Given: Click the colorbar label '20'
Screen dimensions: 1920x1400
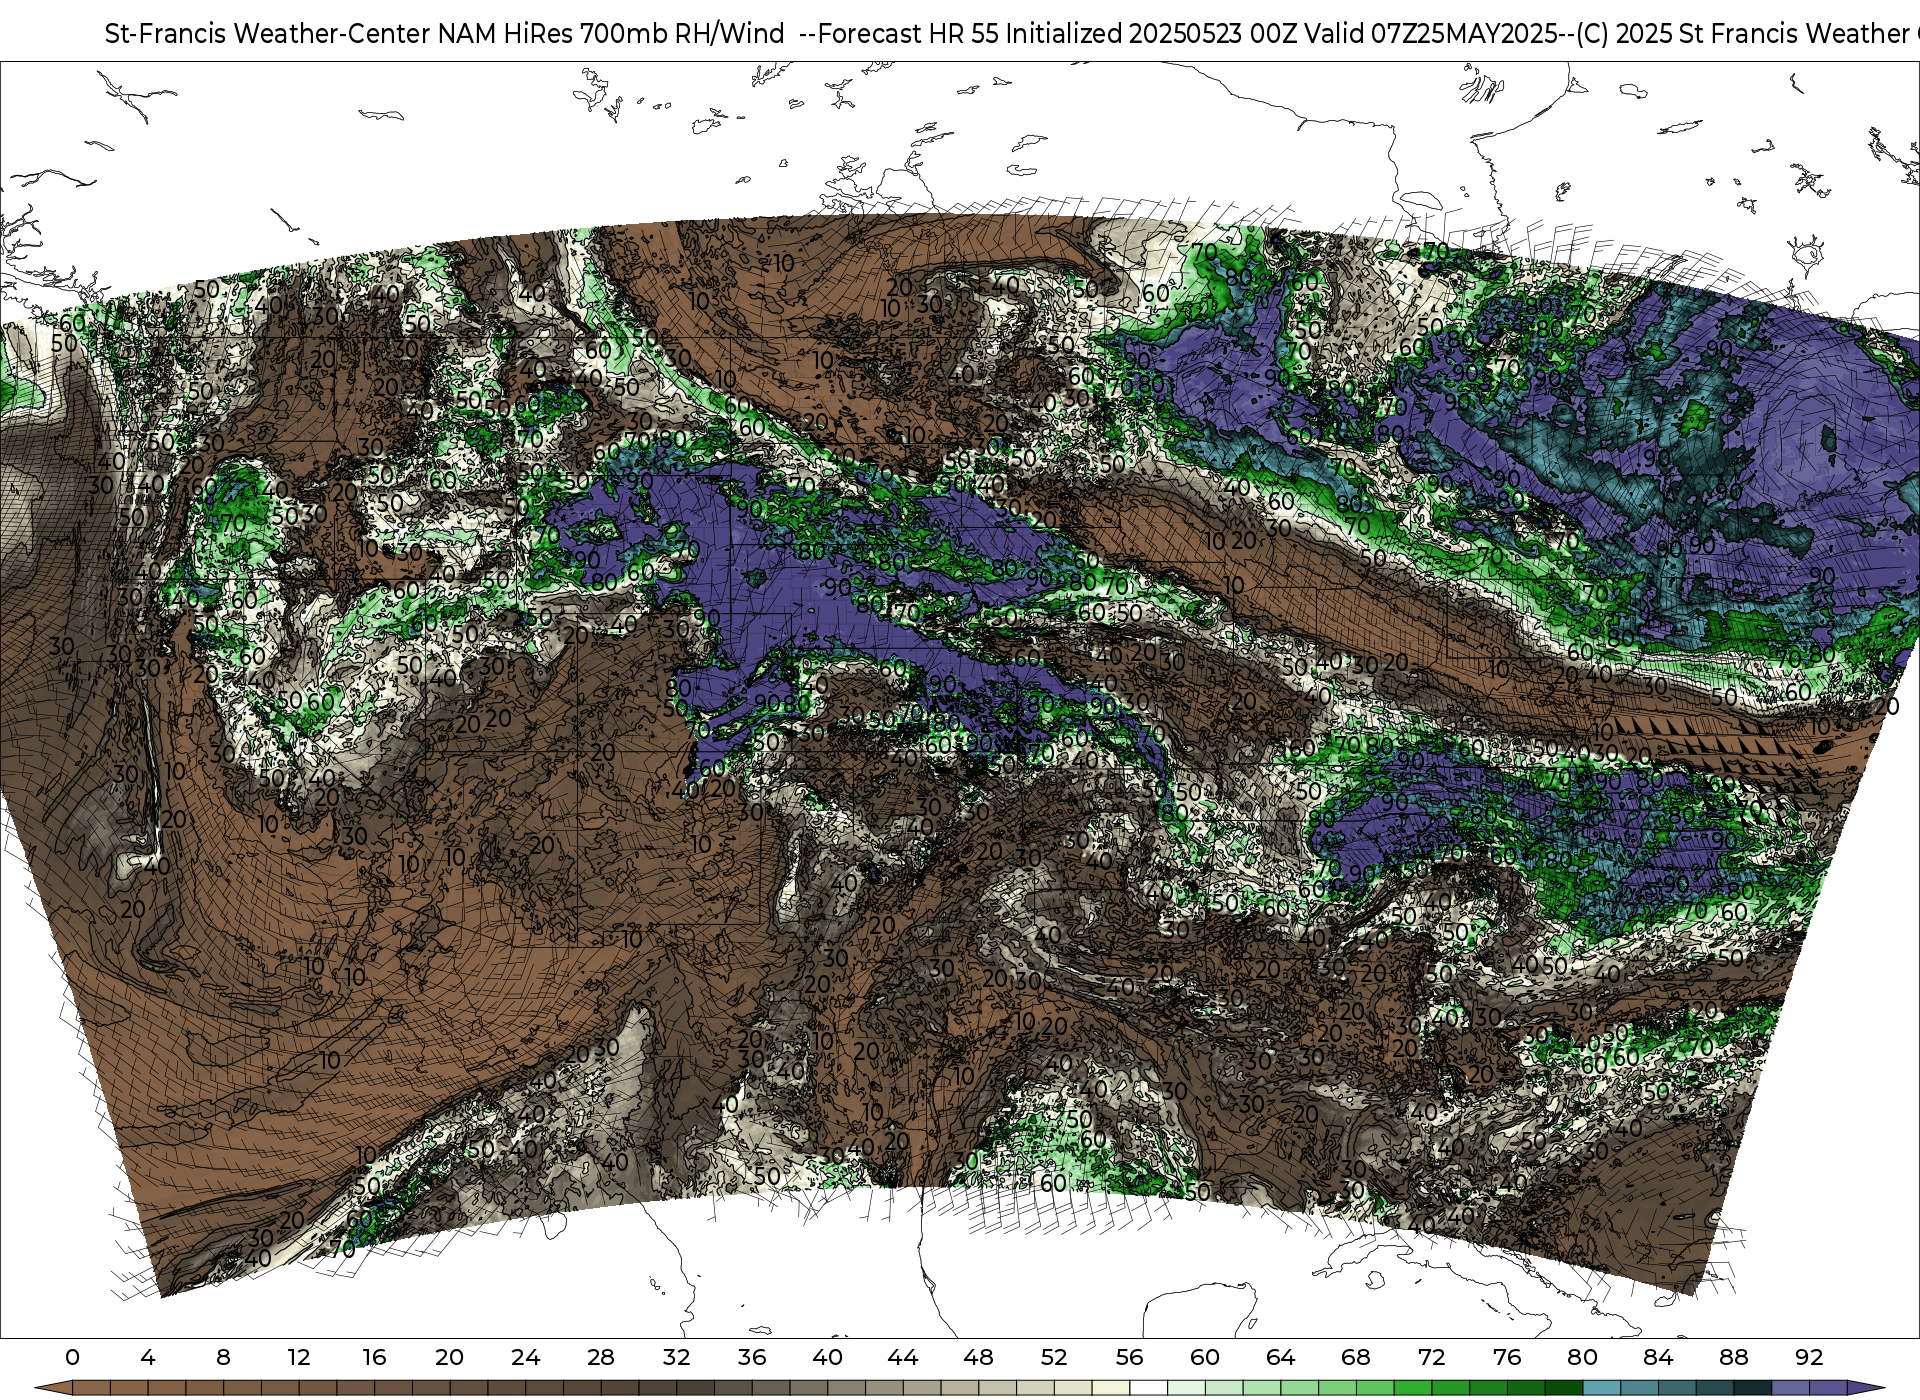Looking at the screenshot, I should 450,1357.
